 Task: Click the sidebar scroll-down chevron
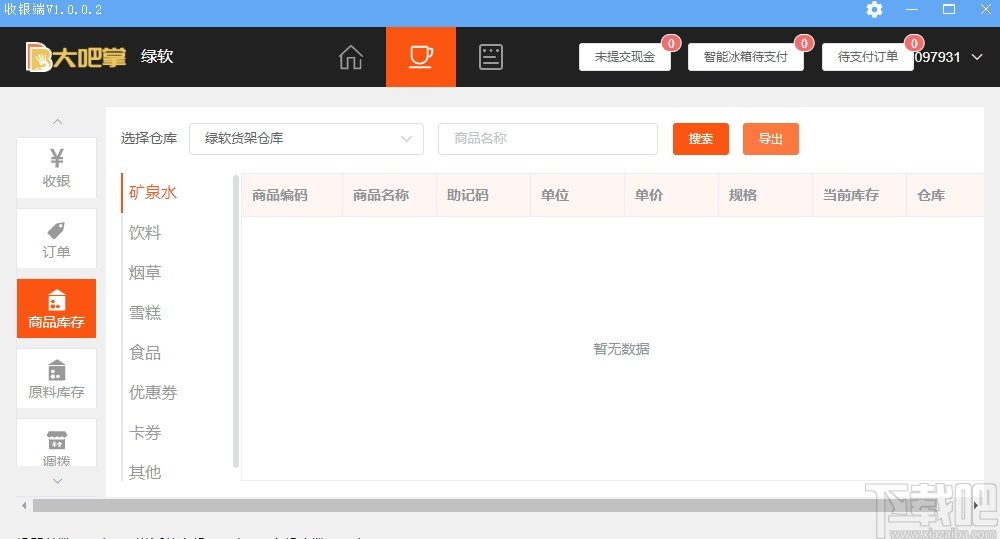coord(57,481)
